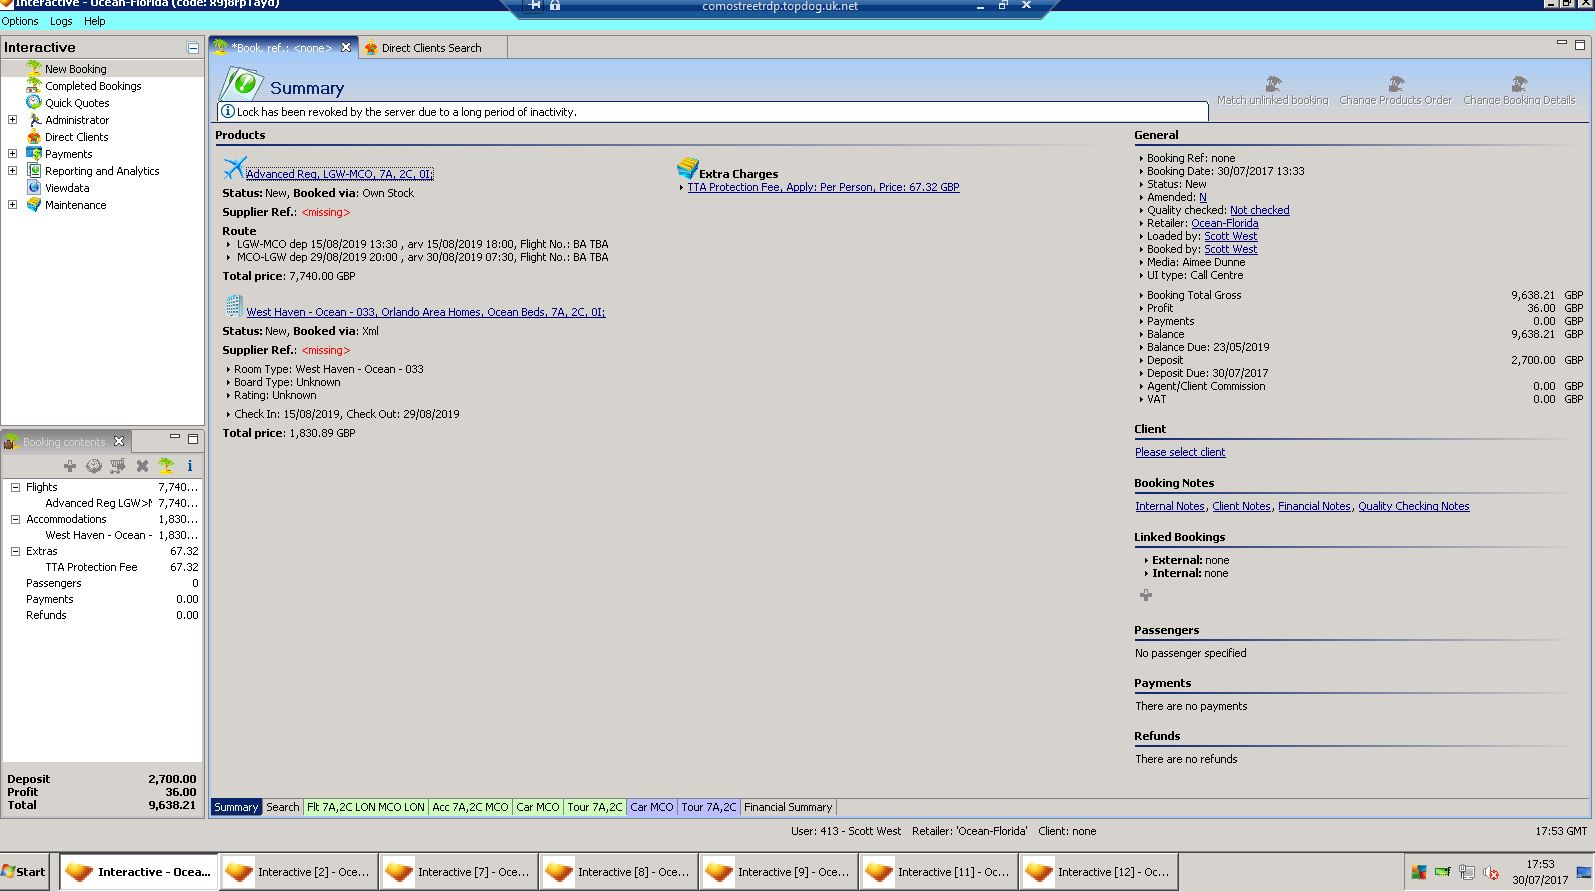Viewport: 1595px width, 892px height.
Task: Click the accommodation building product icon
Action: [x=234, y=305]
